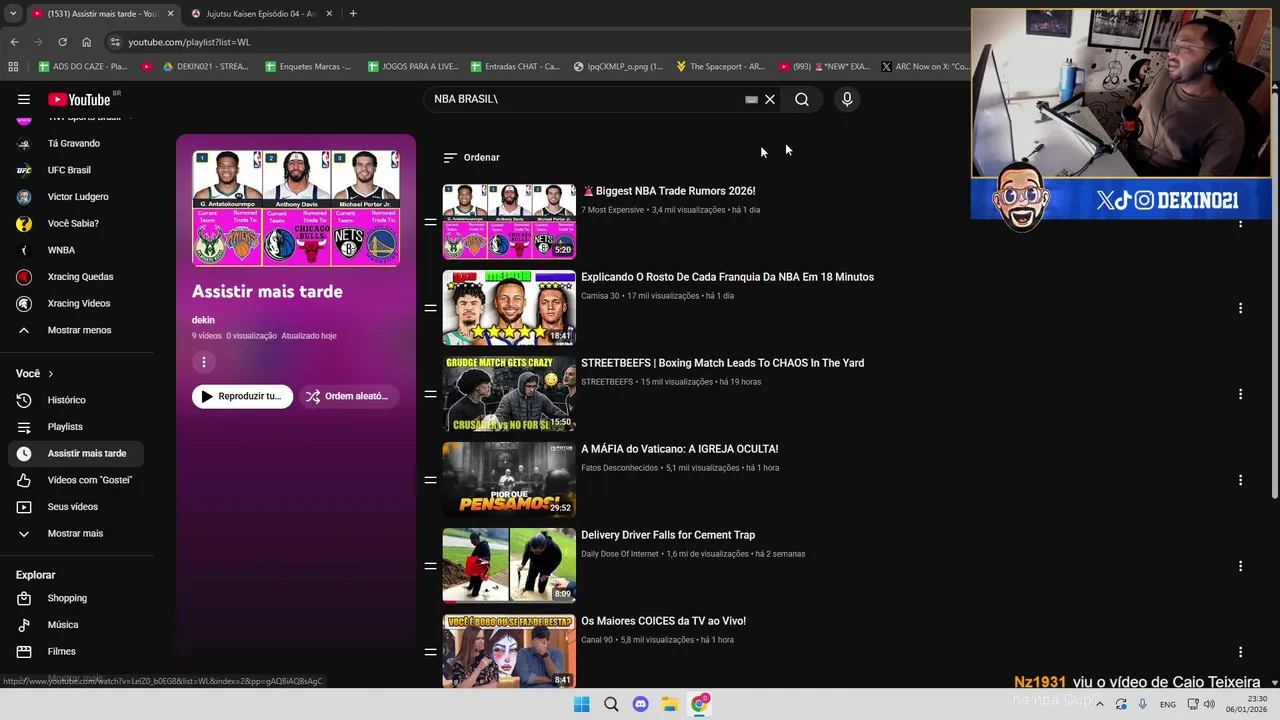This screenshot has width=1280, height=720.
Task: Open the Ordenar sort menu
Action: tap(471, 157)
